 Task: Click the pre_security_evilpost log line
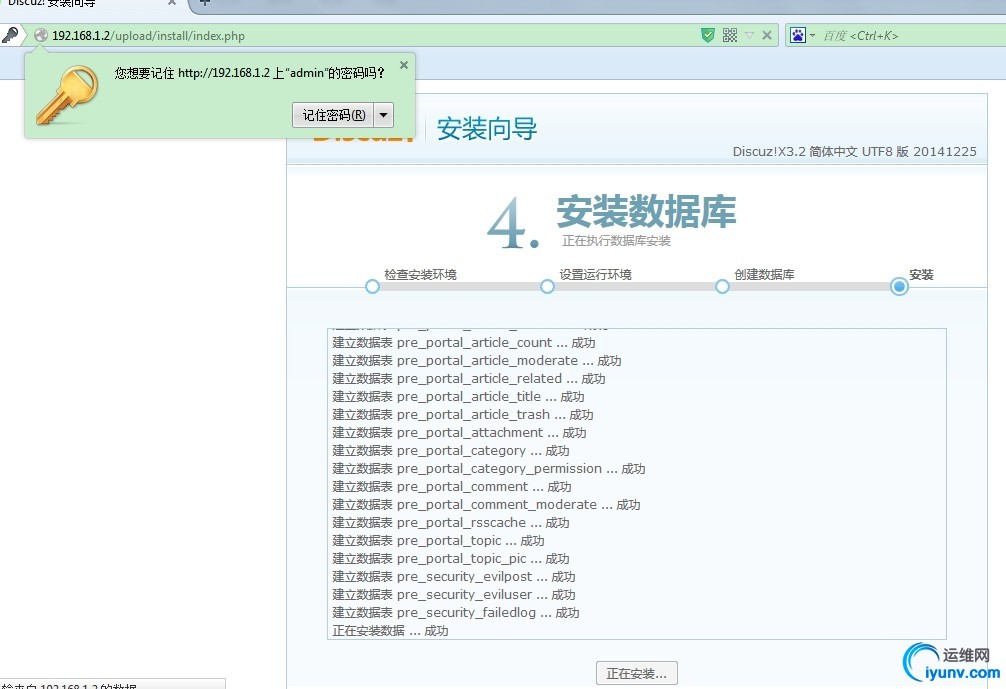454,576
